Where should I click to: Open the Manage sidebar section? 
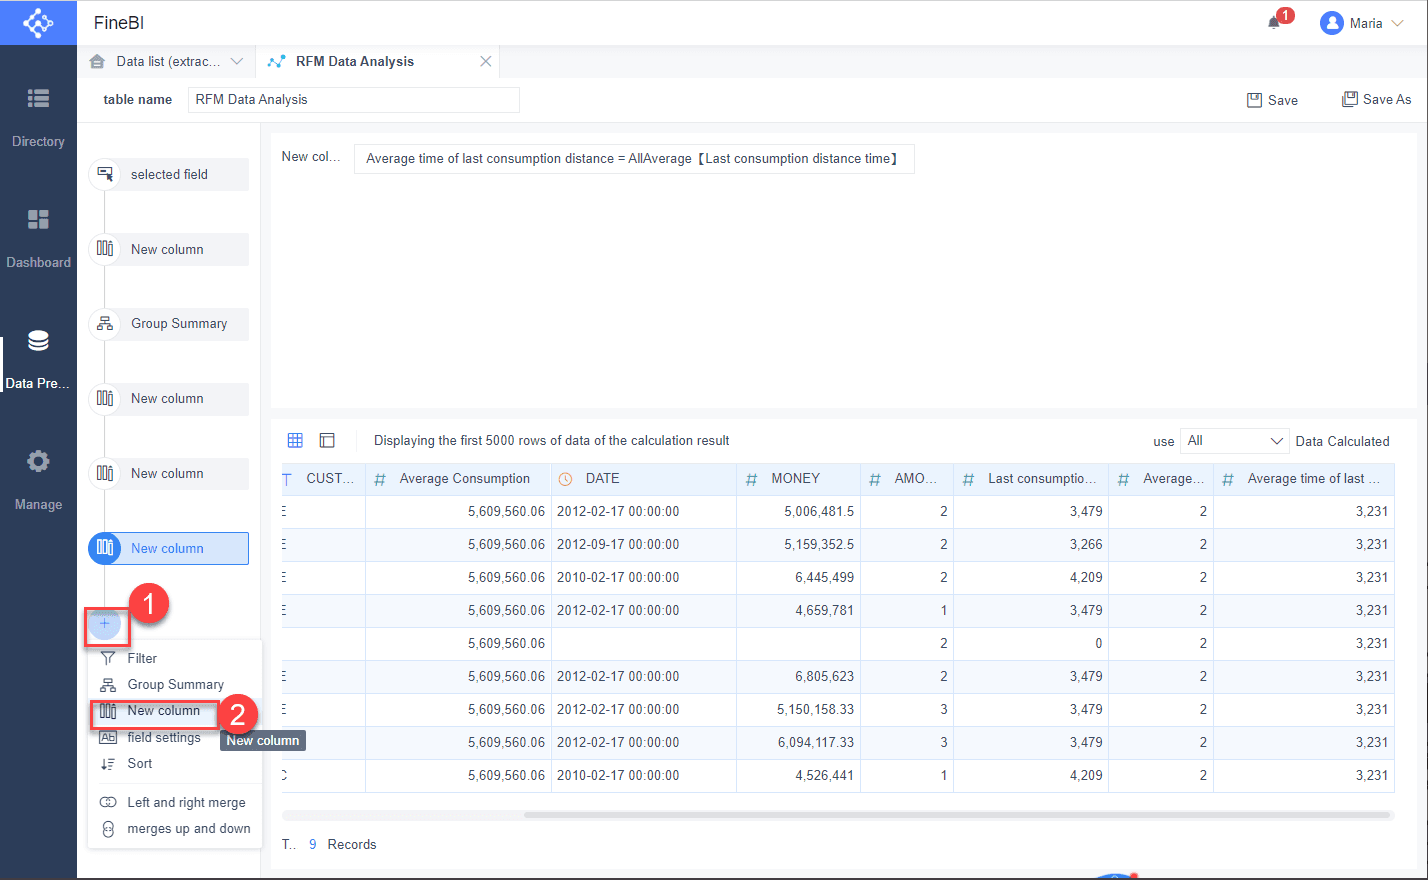38,480
